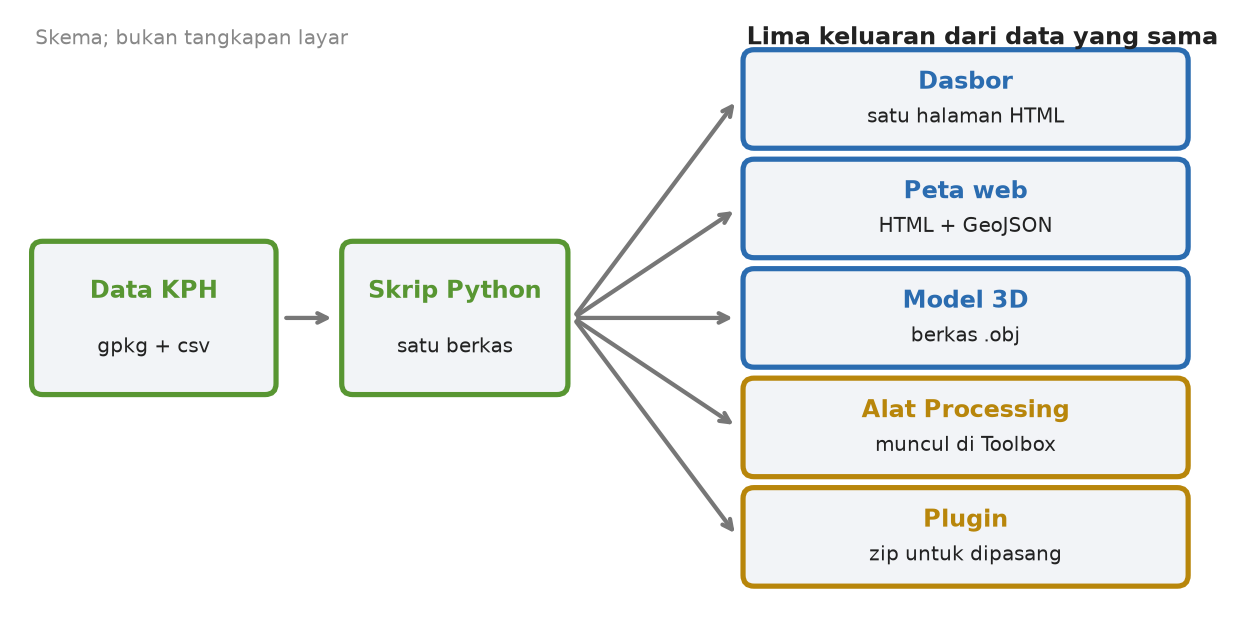Click the "satu berkas" label
Screen dimensions: 1235x636
point(455,346)
